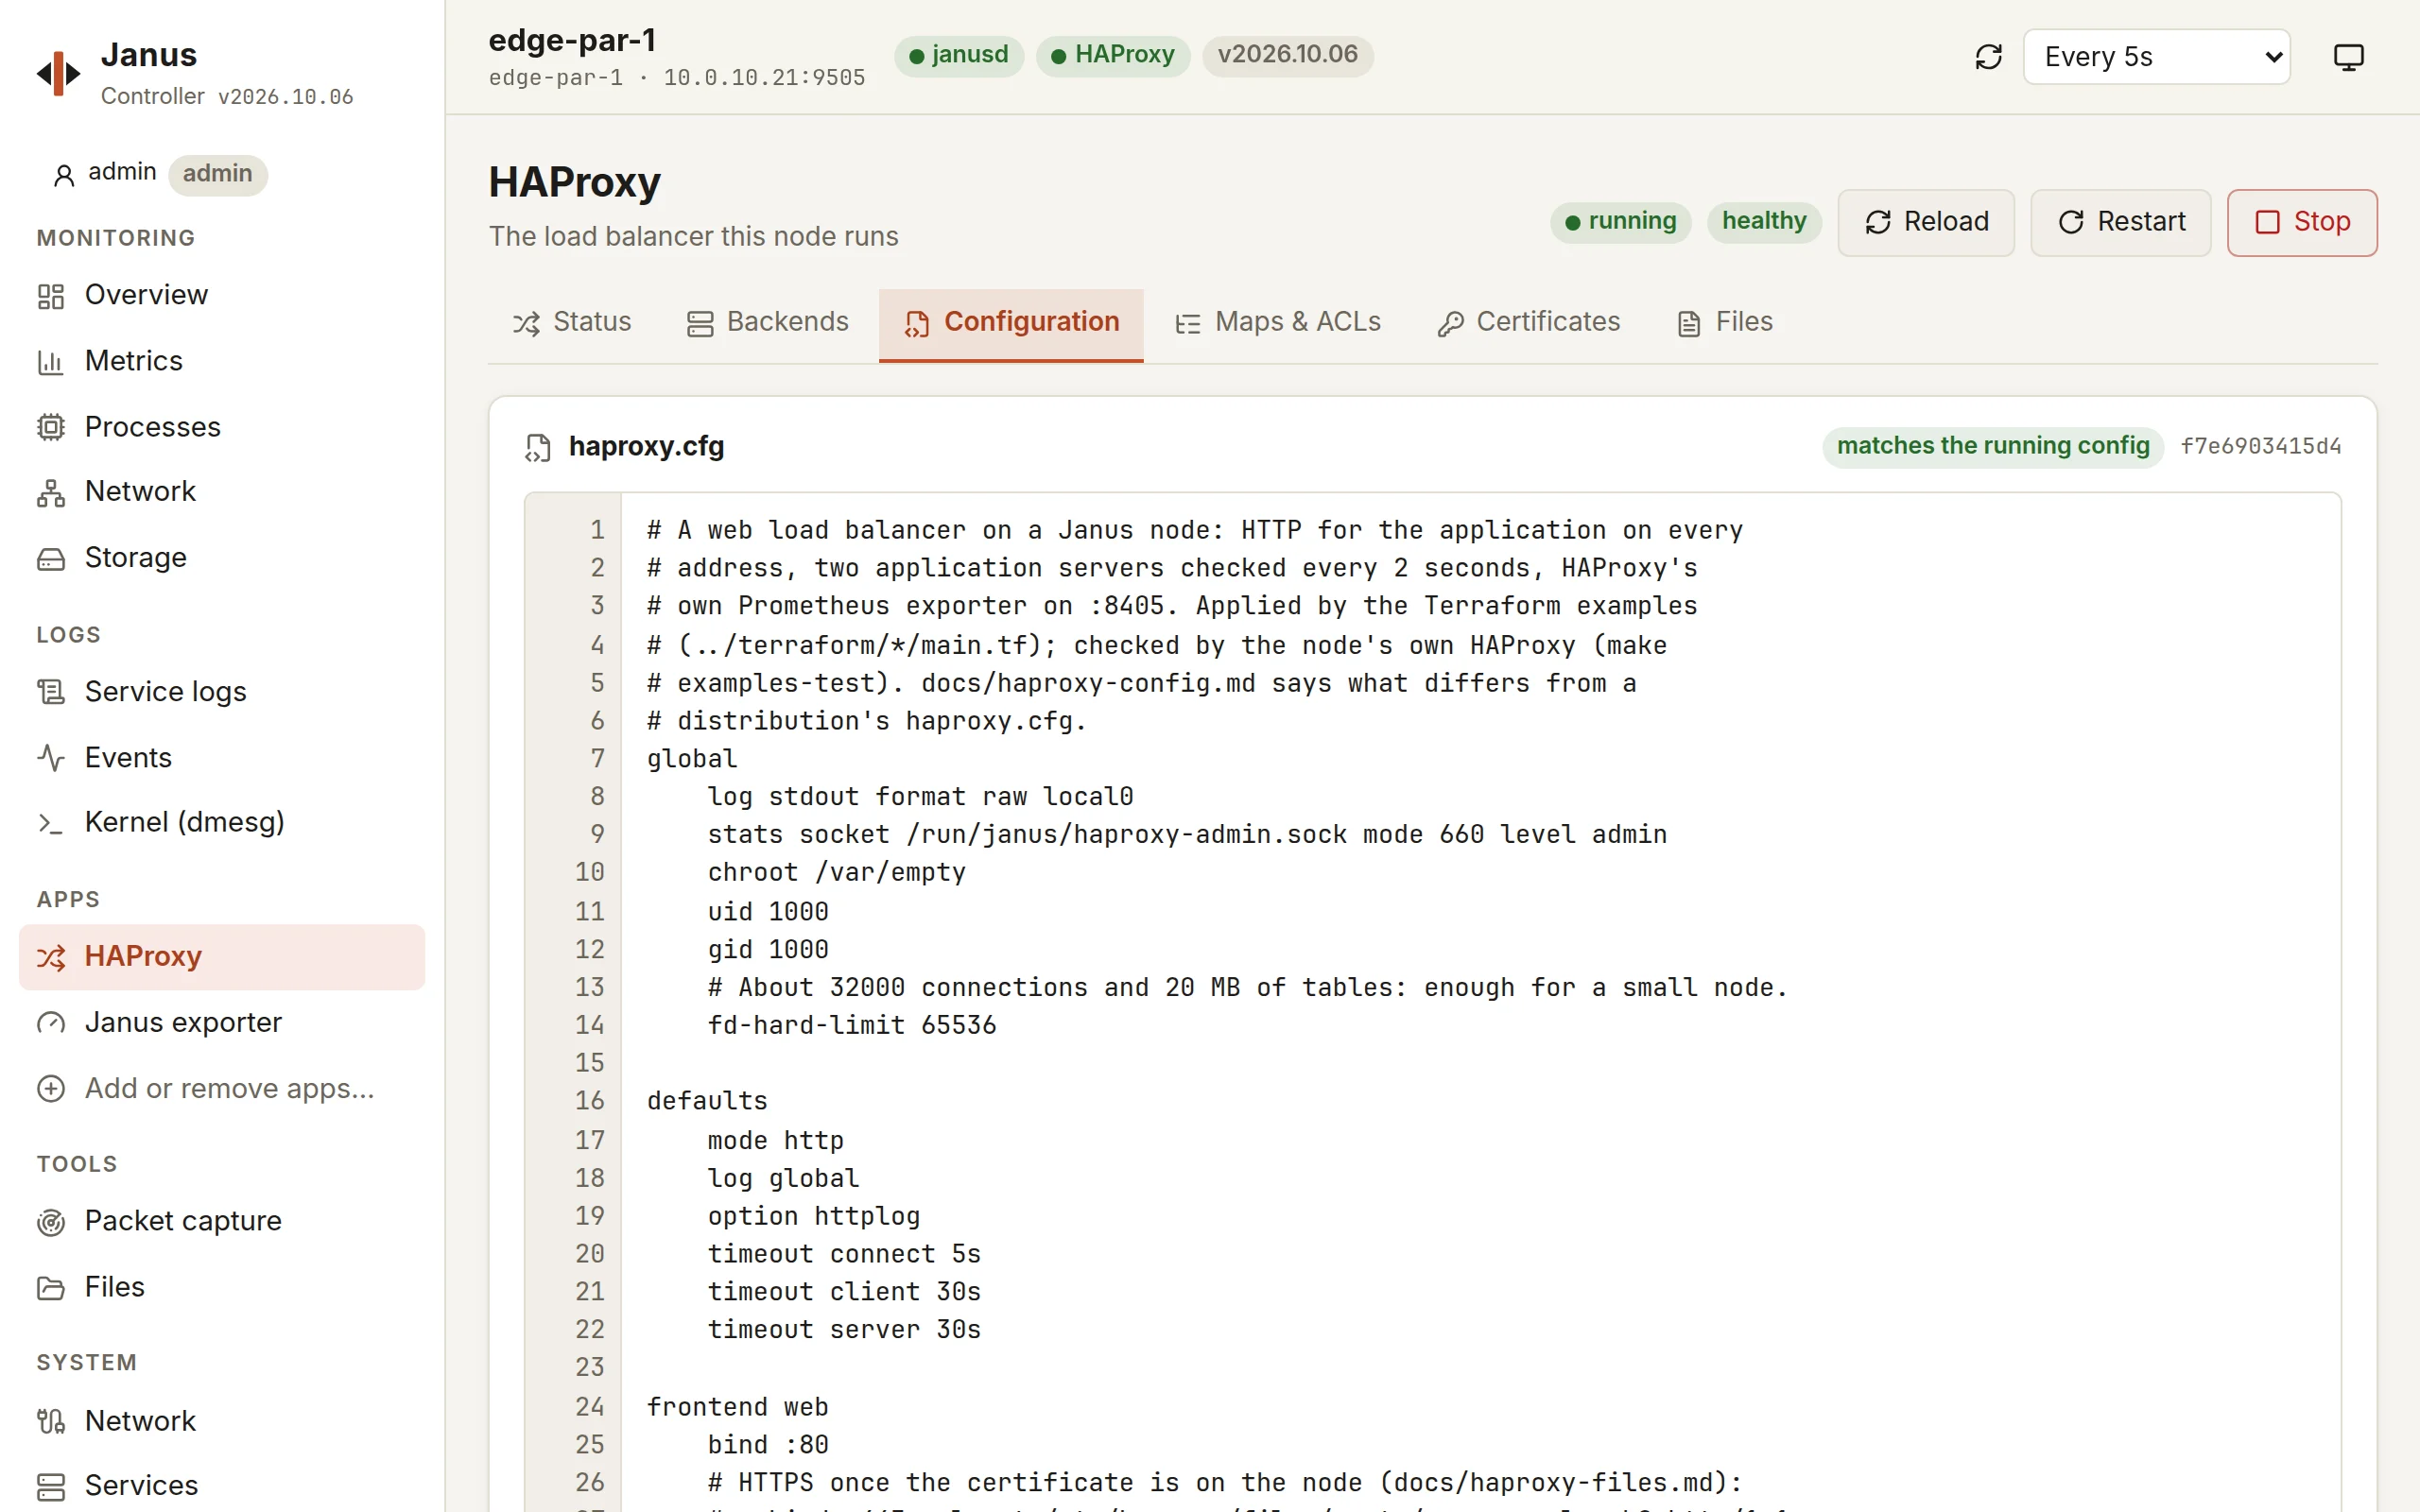Image resolution: width=2420 pixels, height=1512 pixels.
Task: Click the Service logs icon
Action: click(x=51, y=692)
